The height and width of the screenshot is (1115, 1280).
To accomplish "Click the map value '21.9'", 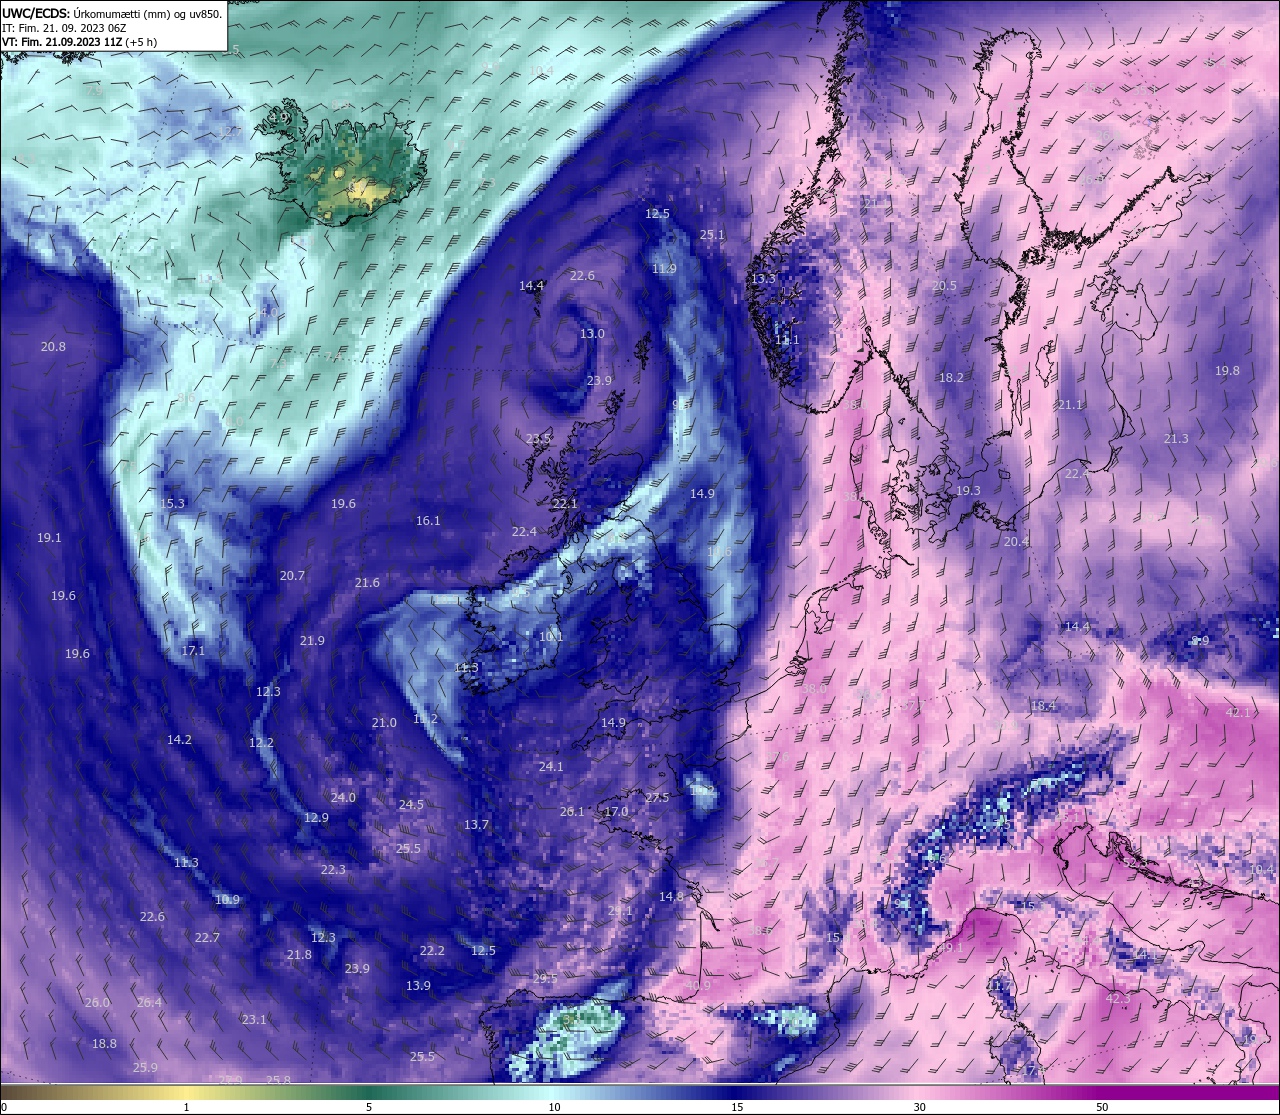I will tap(312, 641).
